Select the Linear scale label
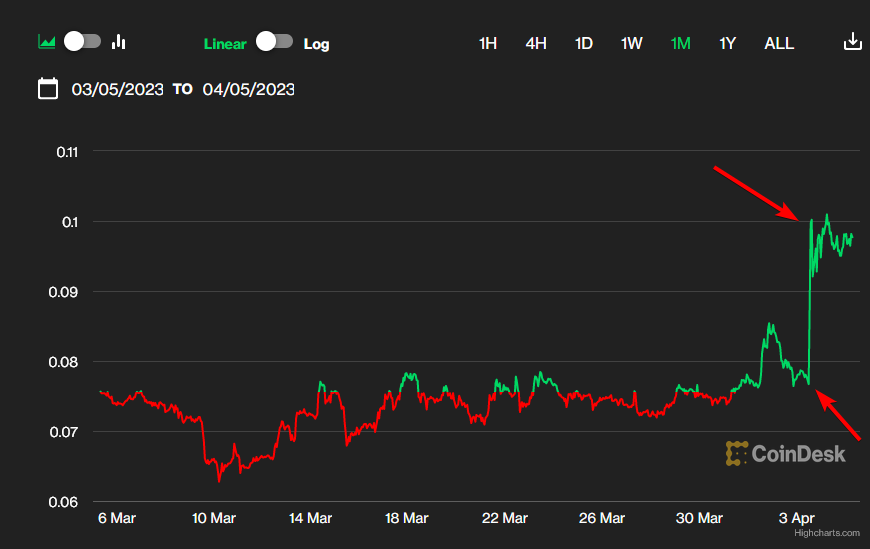 click(x=225, y=44)
